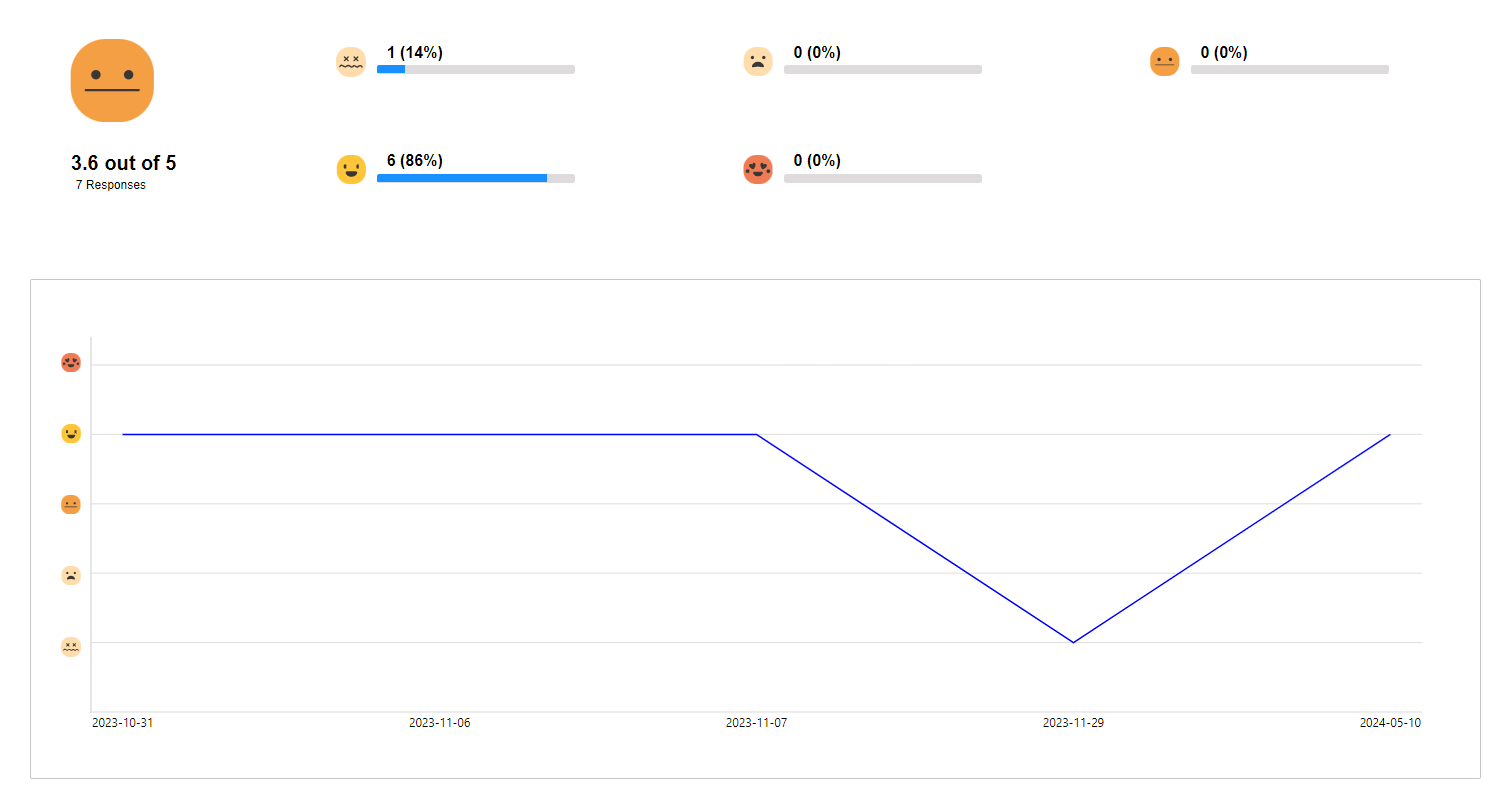The image size is (1510, 792).
Task: Click the 2024-05-10 date axis label
Action: 1390,723
